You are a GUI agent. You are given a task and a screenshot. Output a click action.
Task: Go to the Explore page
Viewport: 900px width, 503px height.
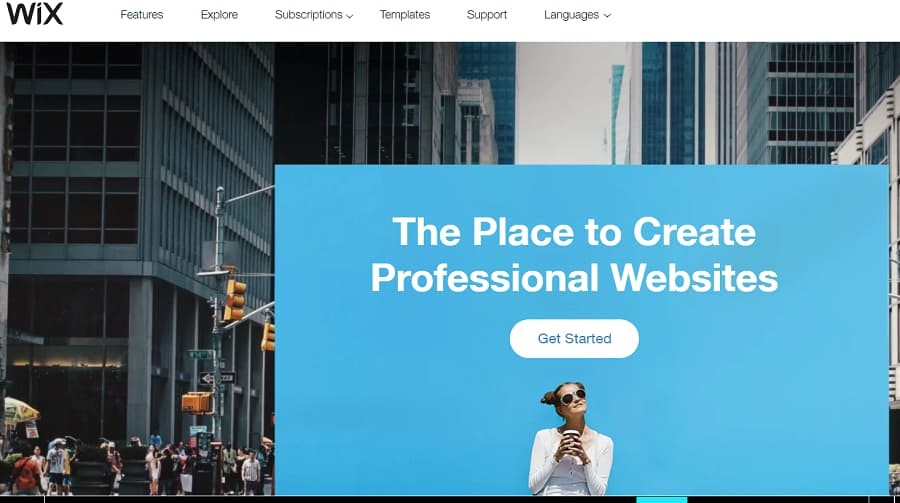coord(219,15)
